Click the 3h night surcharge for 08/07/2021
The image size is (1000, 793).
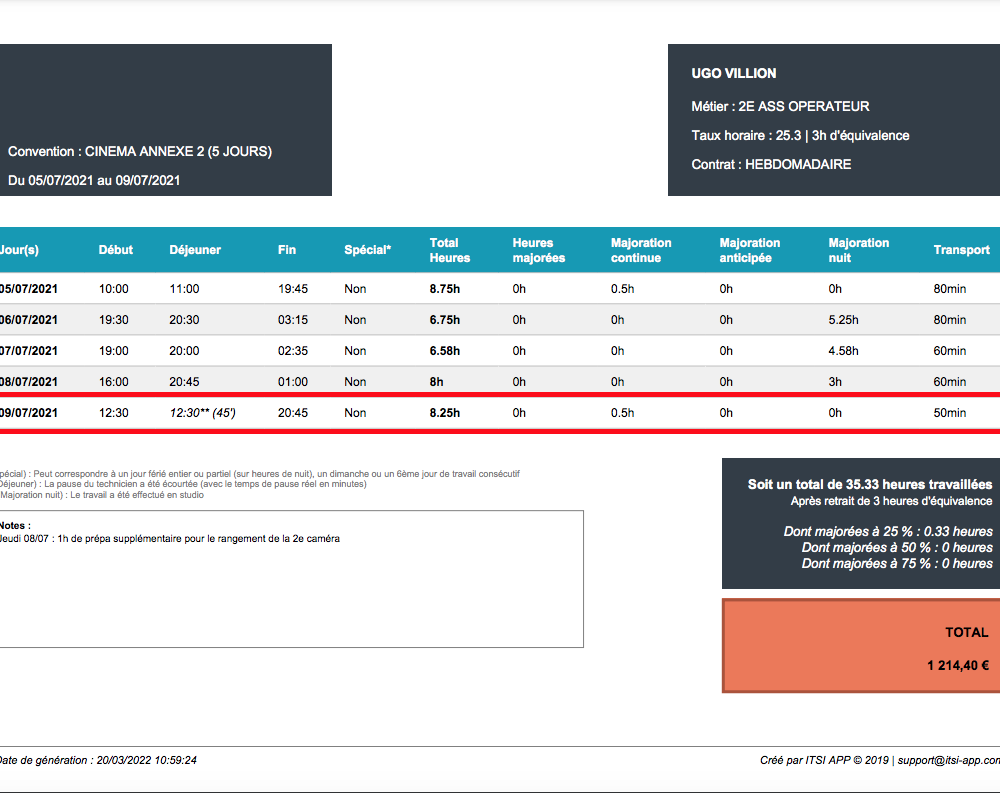click(835, 382)
